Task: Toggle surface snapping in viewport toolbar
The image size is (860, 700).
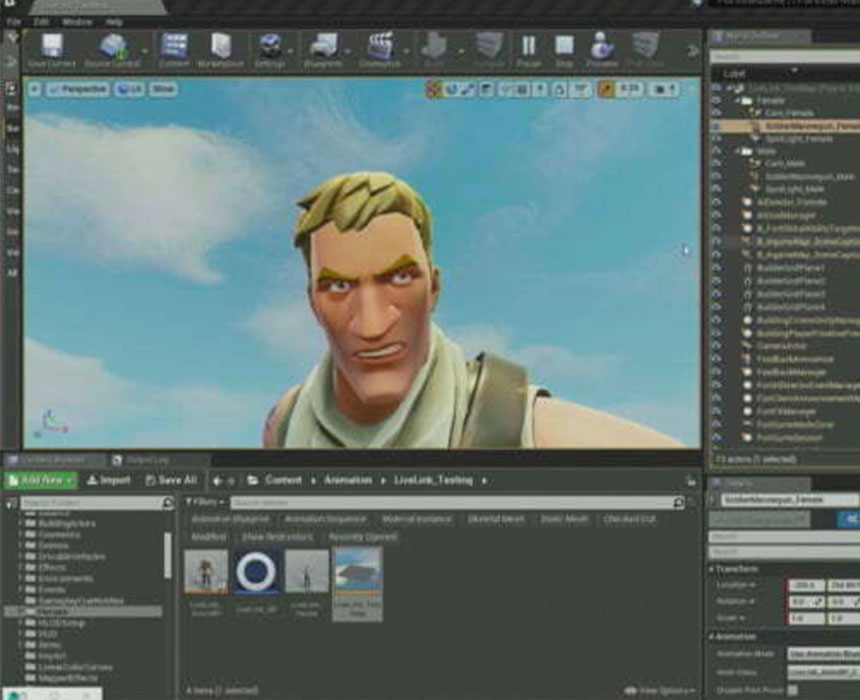Action: (x=505, y=89)
